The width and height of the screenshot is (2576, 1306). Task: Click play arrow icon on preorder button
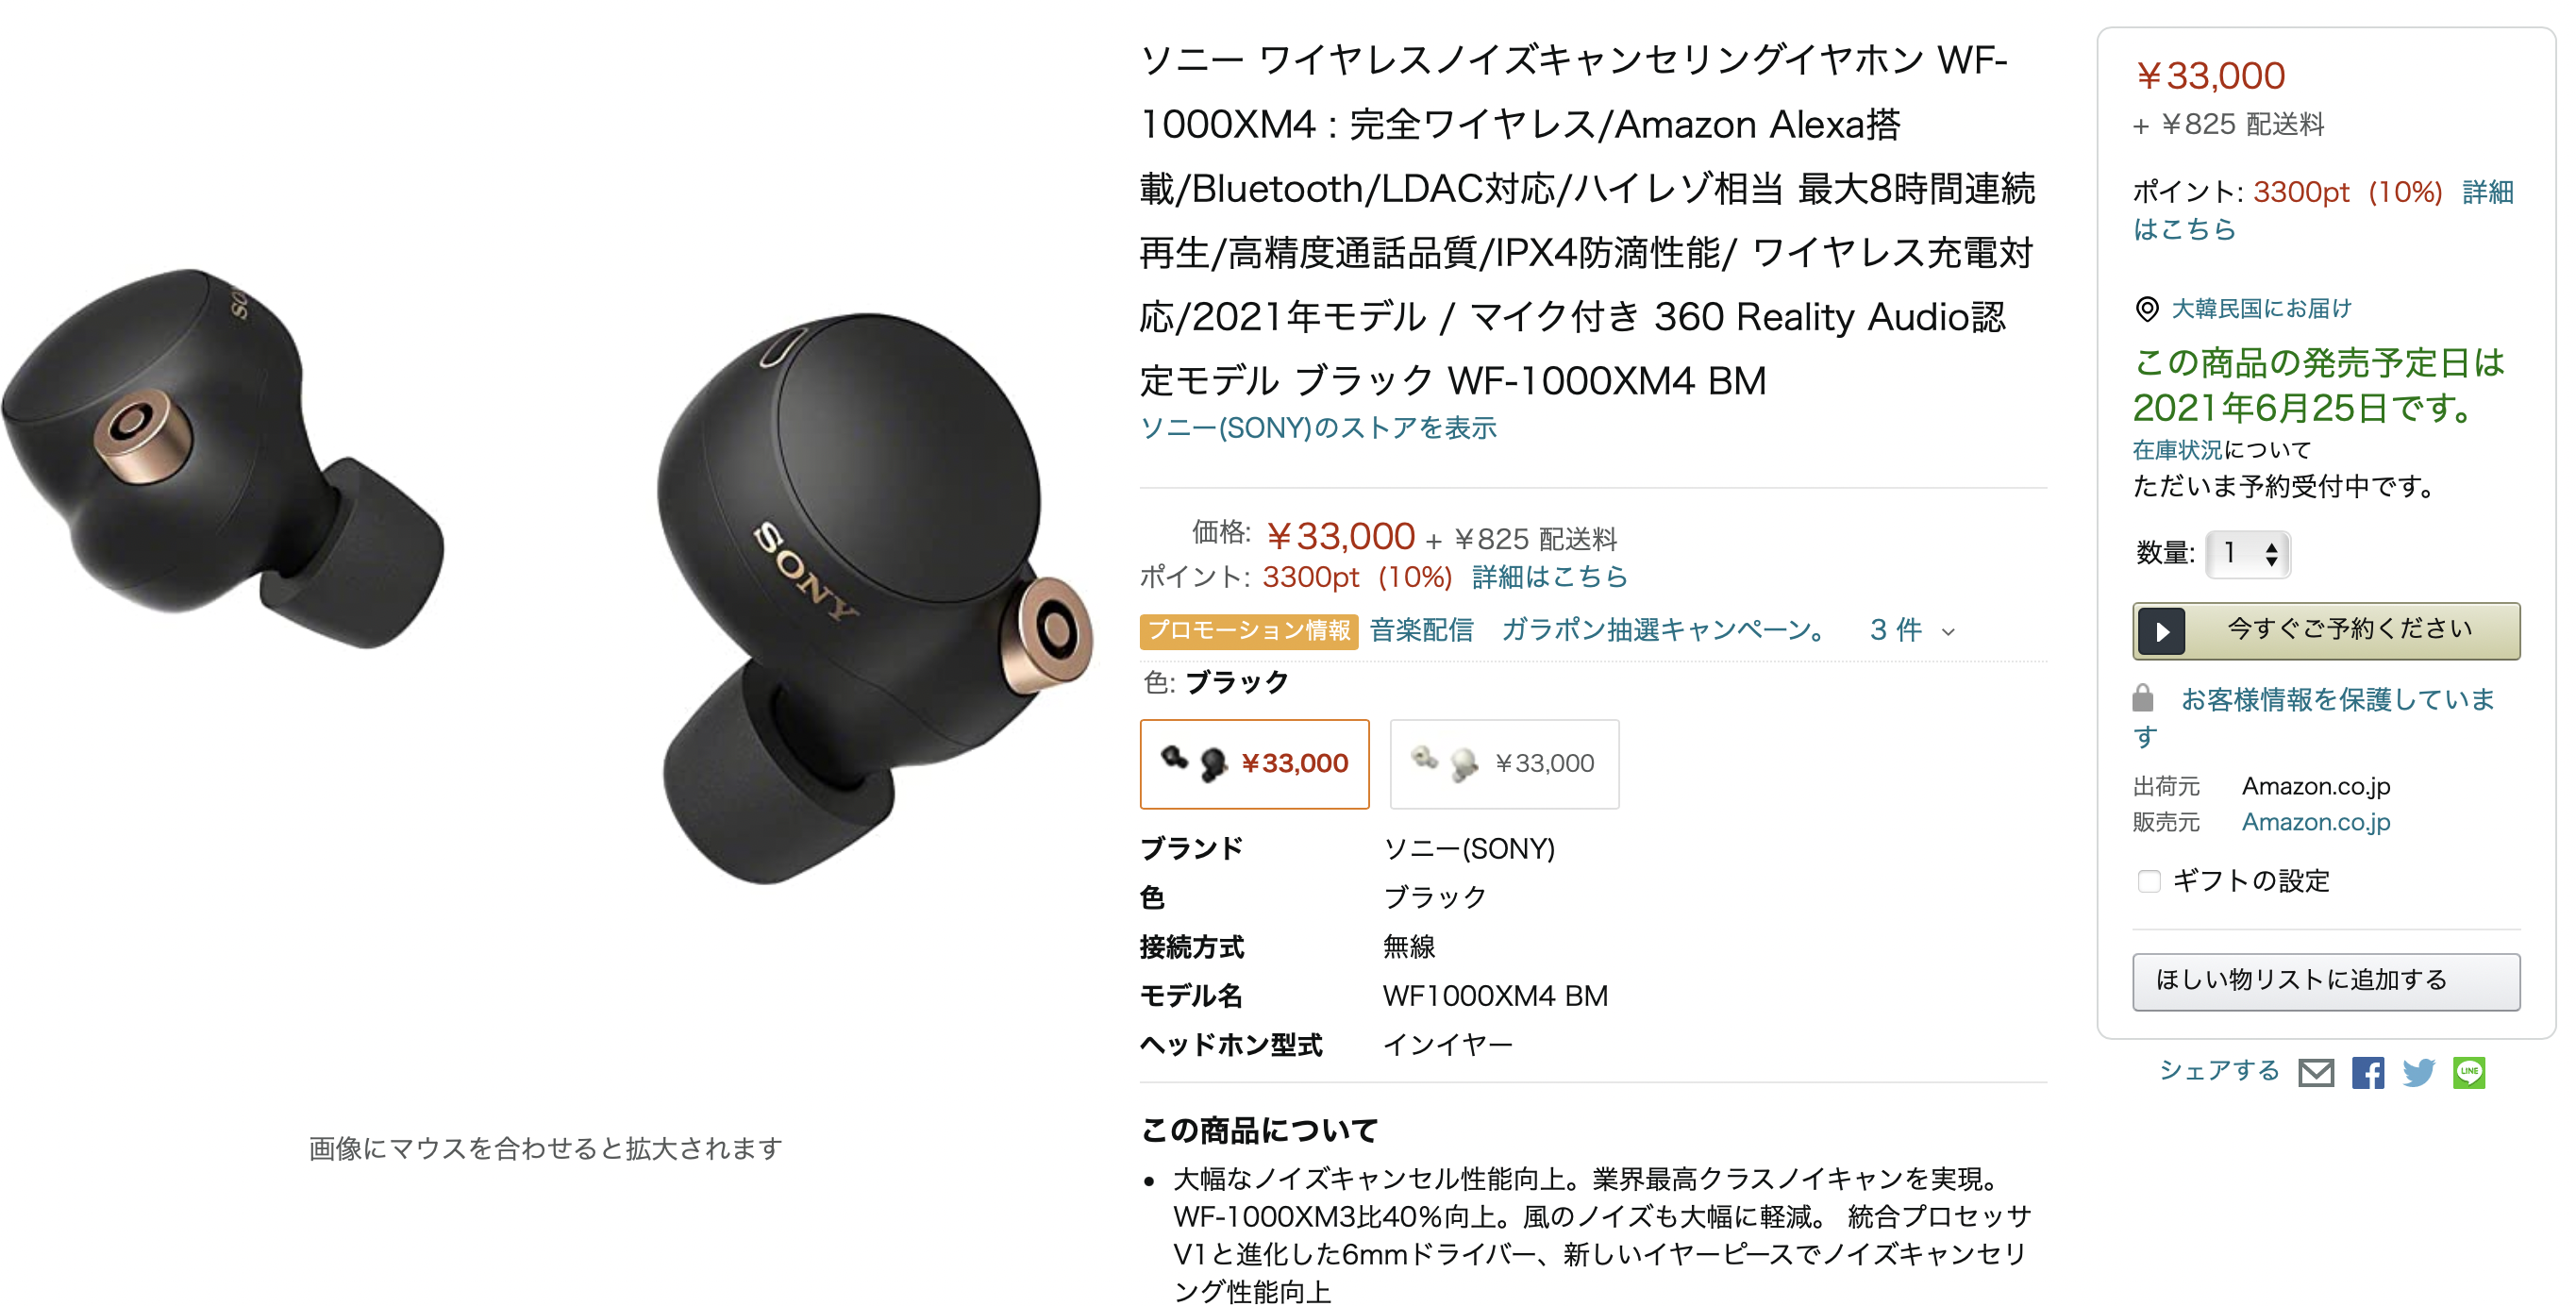[2162, 632]
